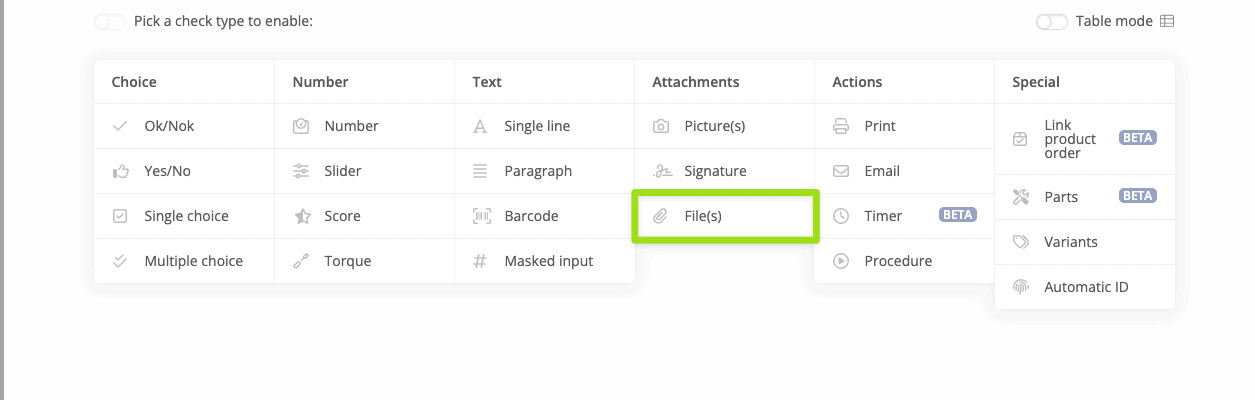Click the Automatic ID fingerprint icon
This screenshot has width=1255, height=400.
tap(1021, 287)
